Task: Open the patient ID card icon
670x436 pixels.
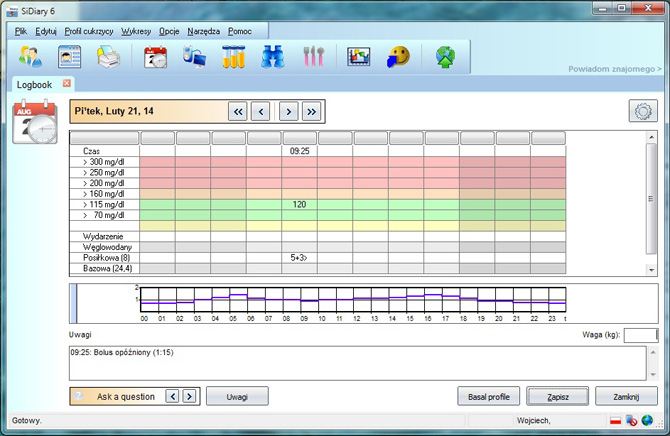Action: coord(69,56)
